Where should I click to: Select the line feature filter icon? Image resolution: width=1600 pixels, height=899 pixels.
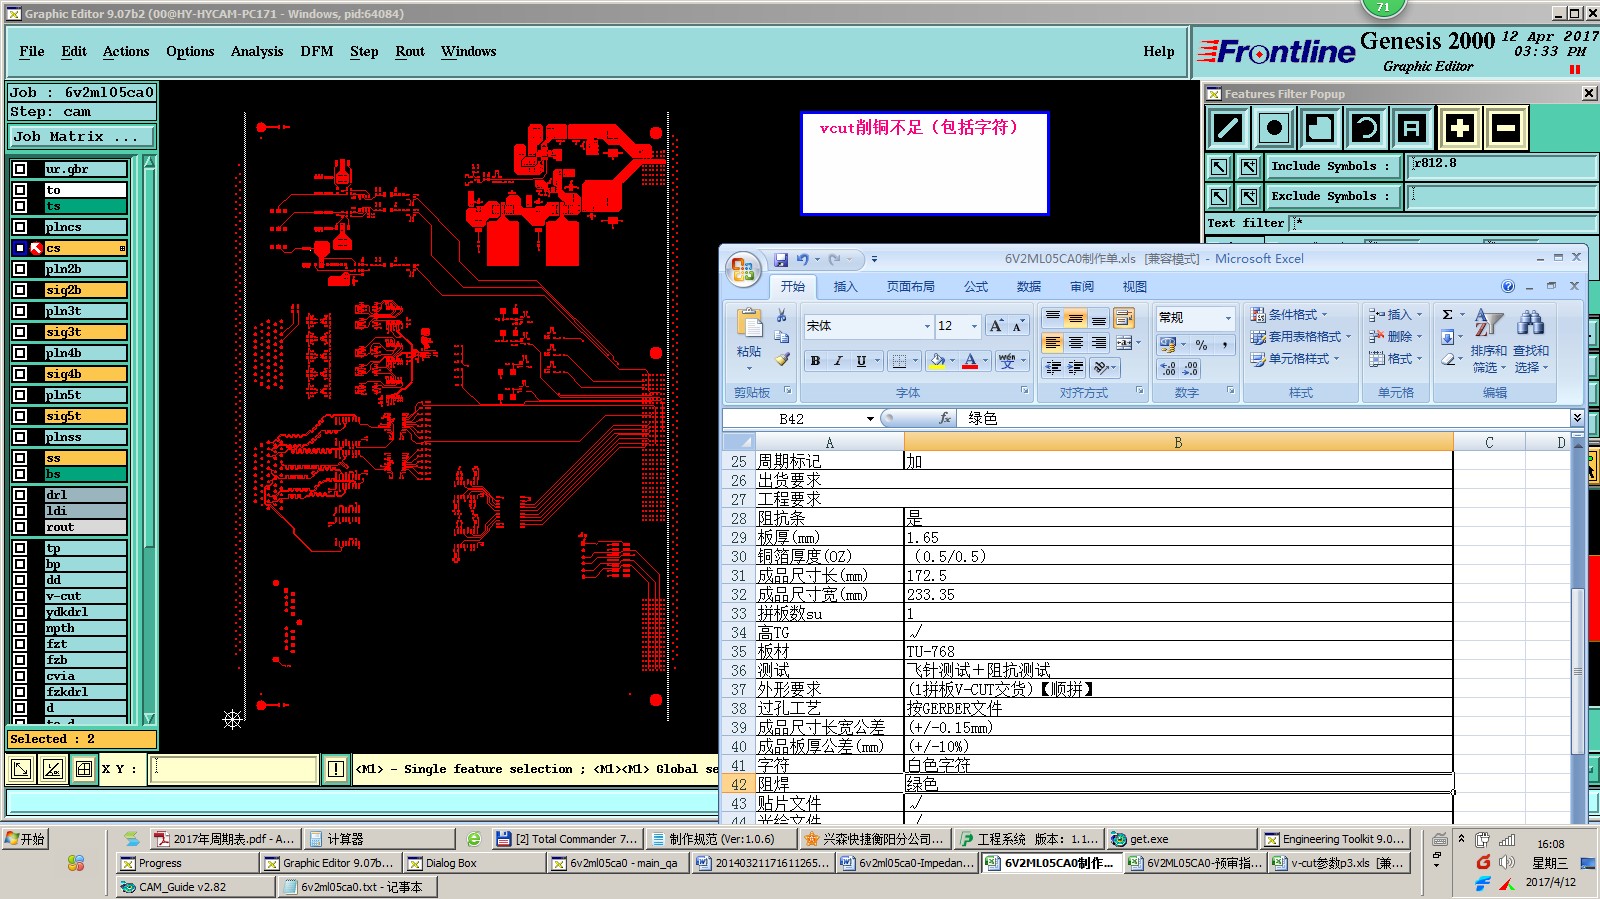(x=1228, y=128)
